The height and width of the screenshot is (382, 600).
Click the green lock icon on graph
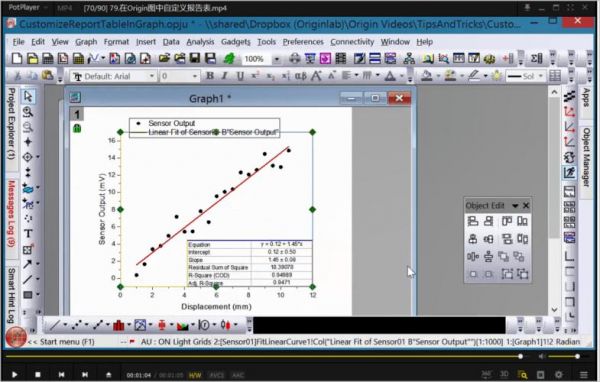coord(77,128)
